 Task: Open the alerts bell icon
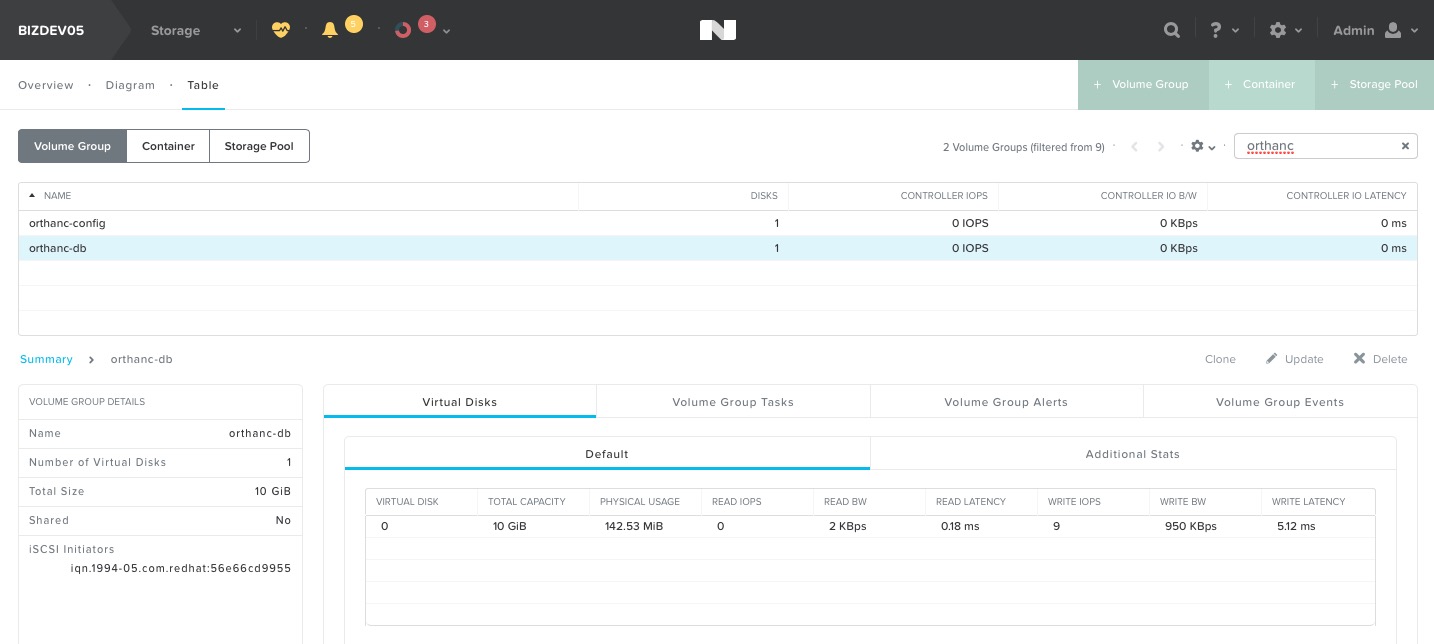coord(330,30)
